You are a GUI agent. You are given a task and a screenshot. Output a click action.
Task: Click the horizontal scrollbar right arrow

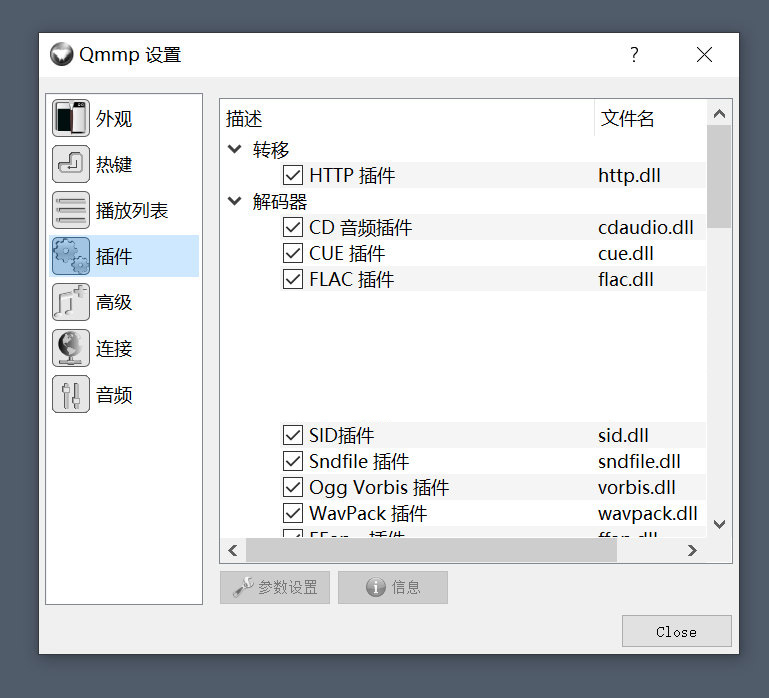coord(692,550)
